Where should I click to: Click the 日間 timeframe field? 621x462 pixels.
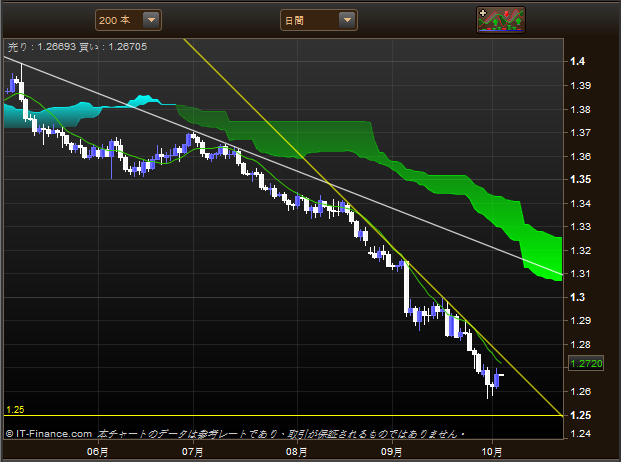[318, 20]
